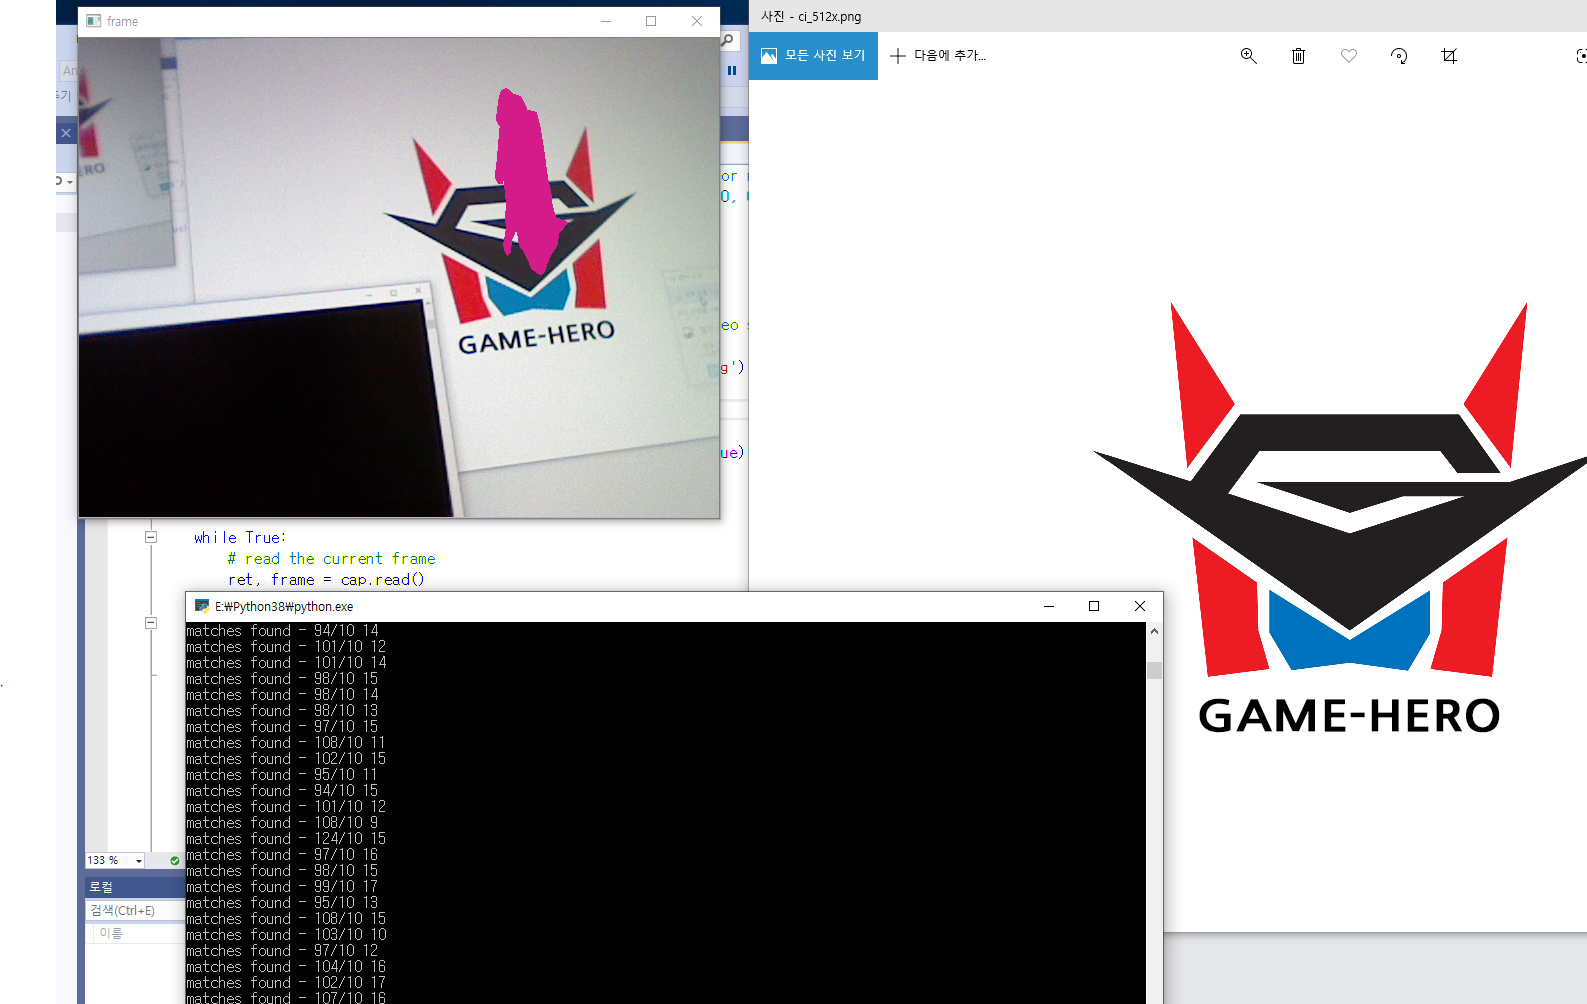Click the webcam image in frame window

click(399, 278)
